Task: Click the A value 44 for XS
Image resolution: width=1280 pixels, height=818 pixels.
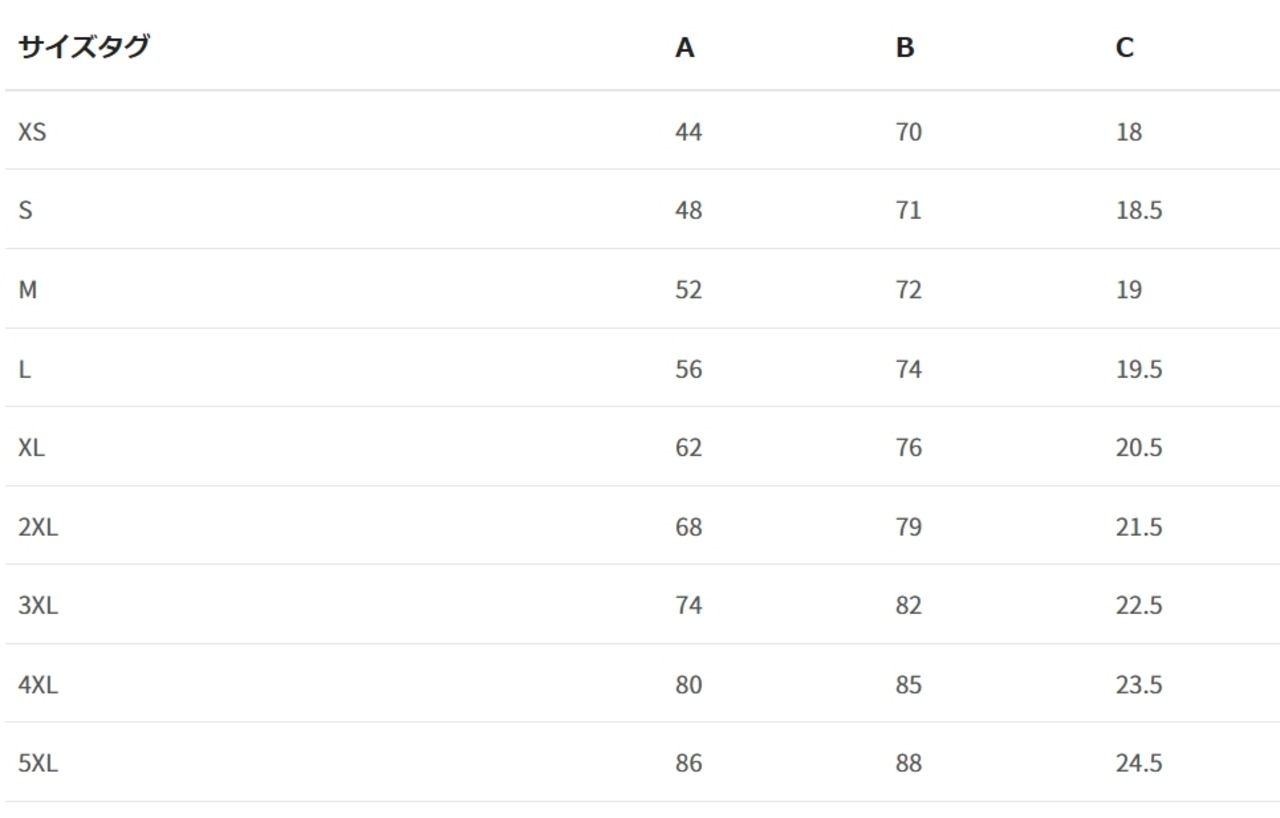Action: click(x=688, y=131)
